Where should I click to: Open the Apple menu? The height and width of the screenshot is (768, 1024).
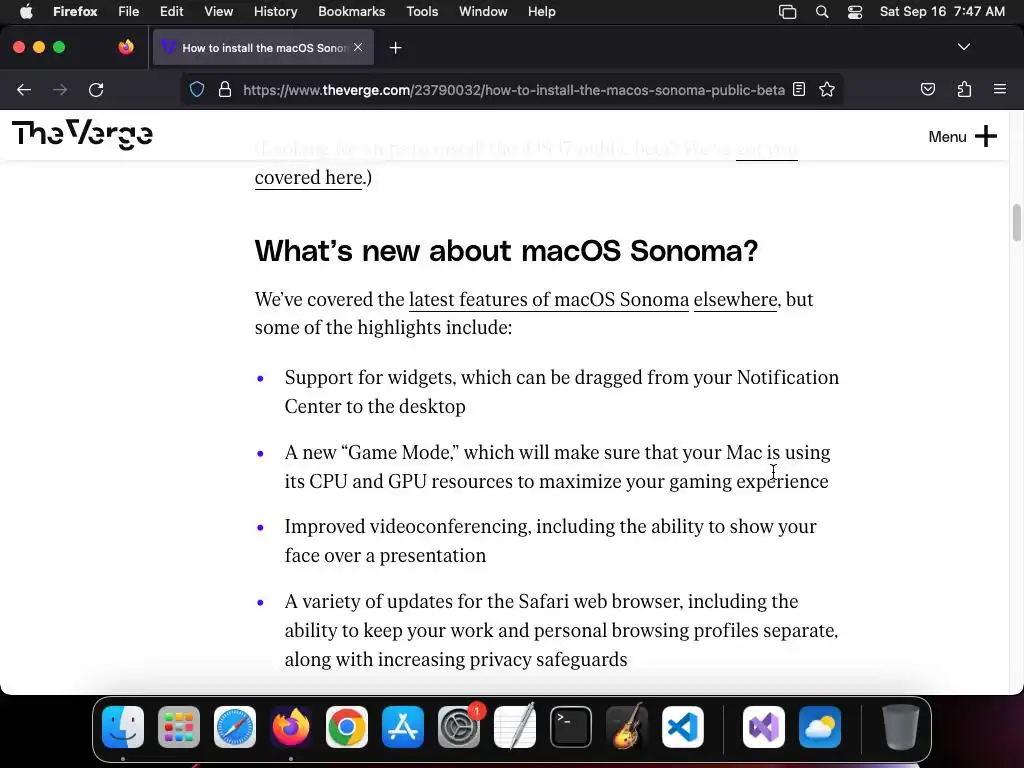[x=26, y=12]
